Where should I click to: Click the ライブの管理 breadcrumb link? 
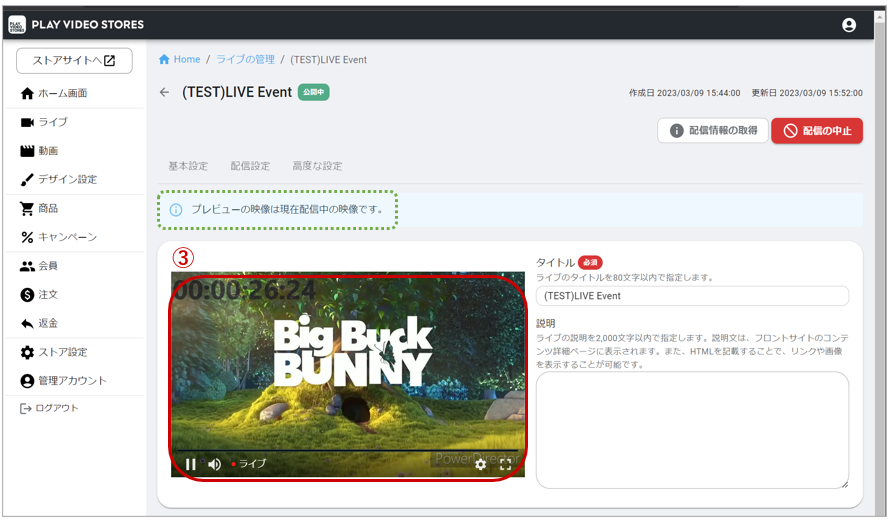pos(245,60)
